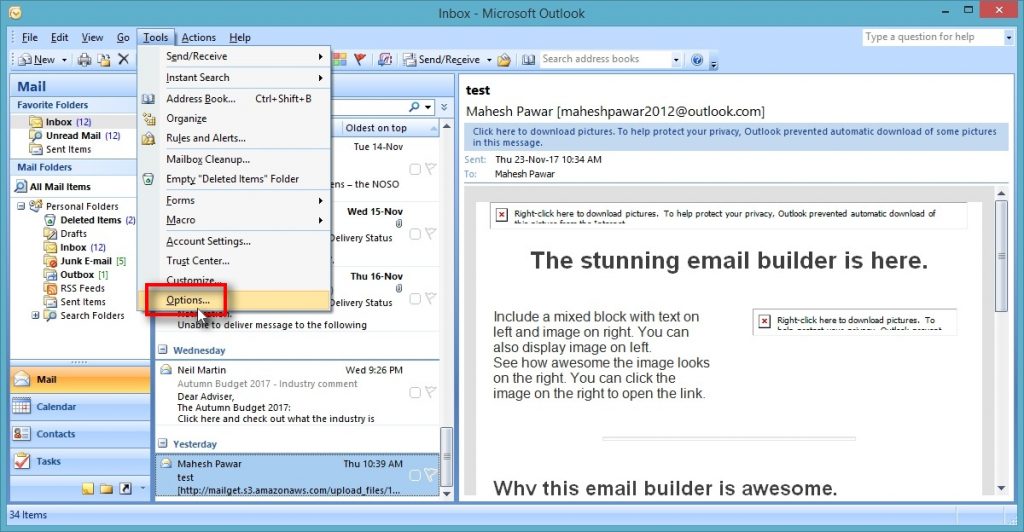This screenshot has height=532, width=1024.
Task: Click the Categorize colored squares icon
Action: click(x=340, y=59)
